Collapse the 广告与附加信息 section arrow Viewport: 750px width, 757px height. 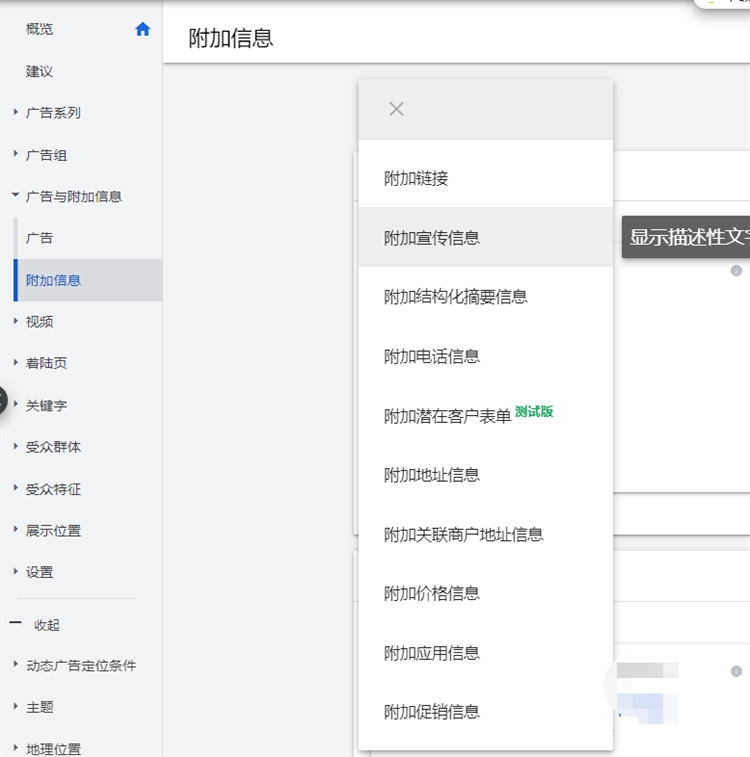pos(15,195)
